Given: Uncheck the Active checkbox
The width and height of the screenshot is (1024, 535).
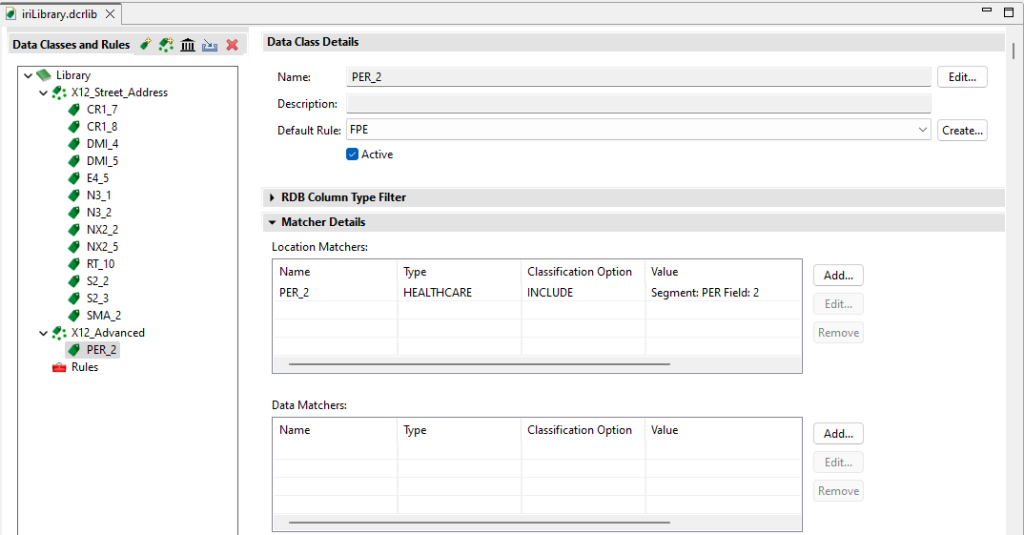Looking at the screenshot, I should click(352, 154).
